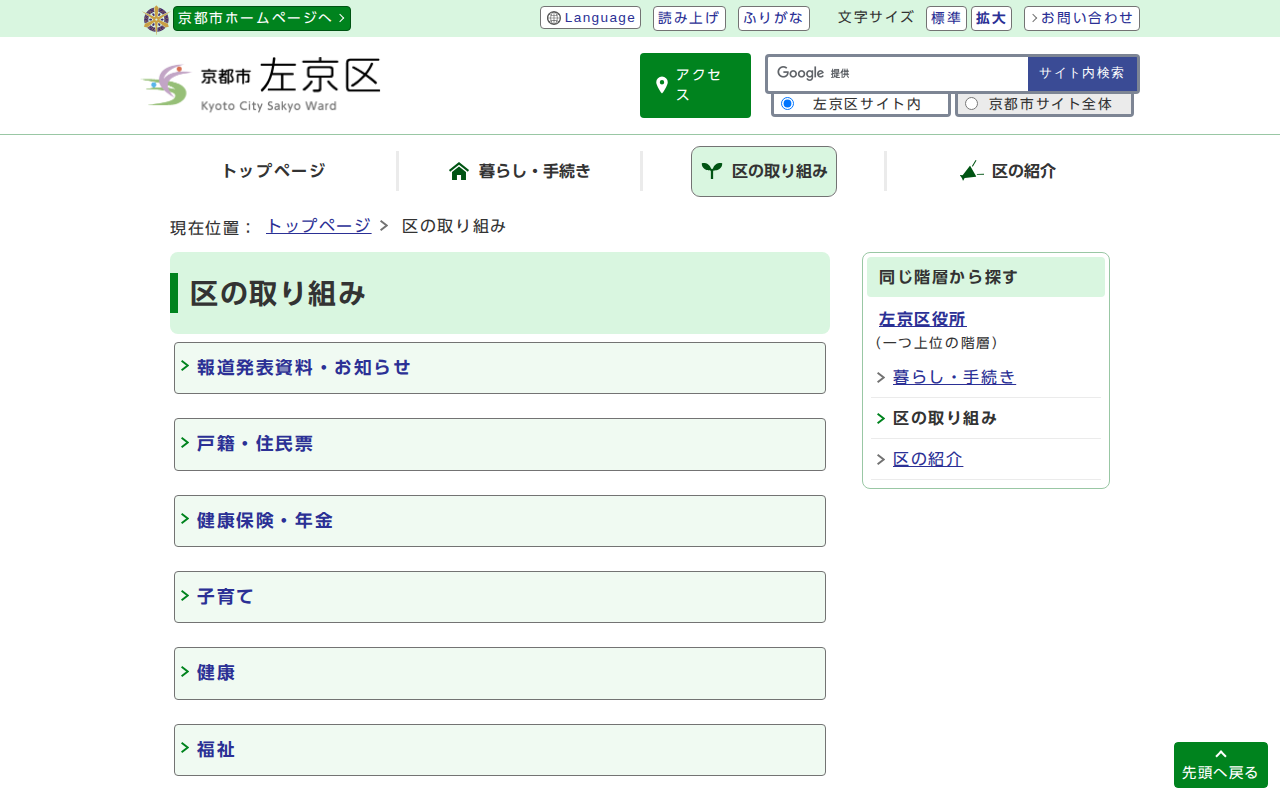This screenshot has width=1280, height=800.
Task: Open 区の紹介 in the sidebar menu
Action: coord(927,459)
